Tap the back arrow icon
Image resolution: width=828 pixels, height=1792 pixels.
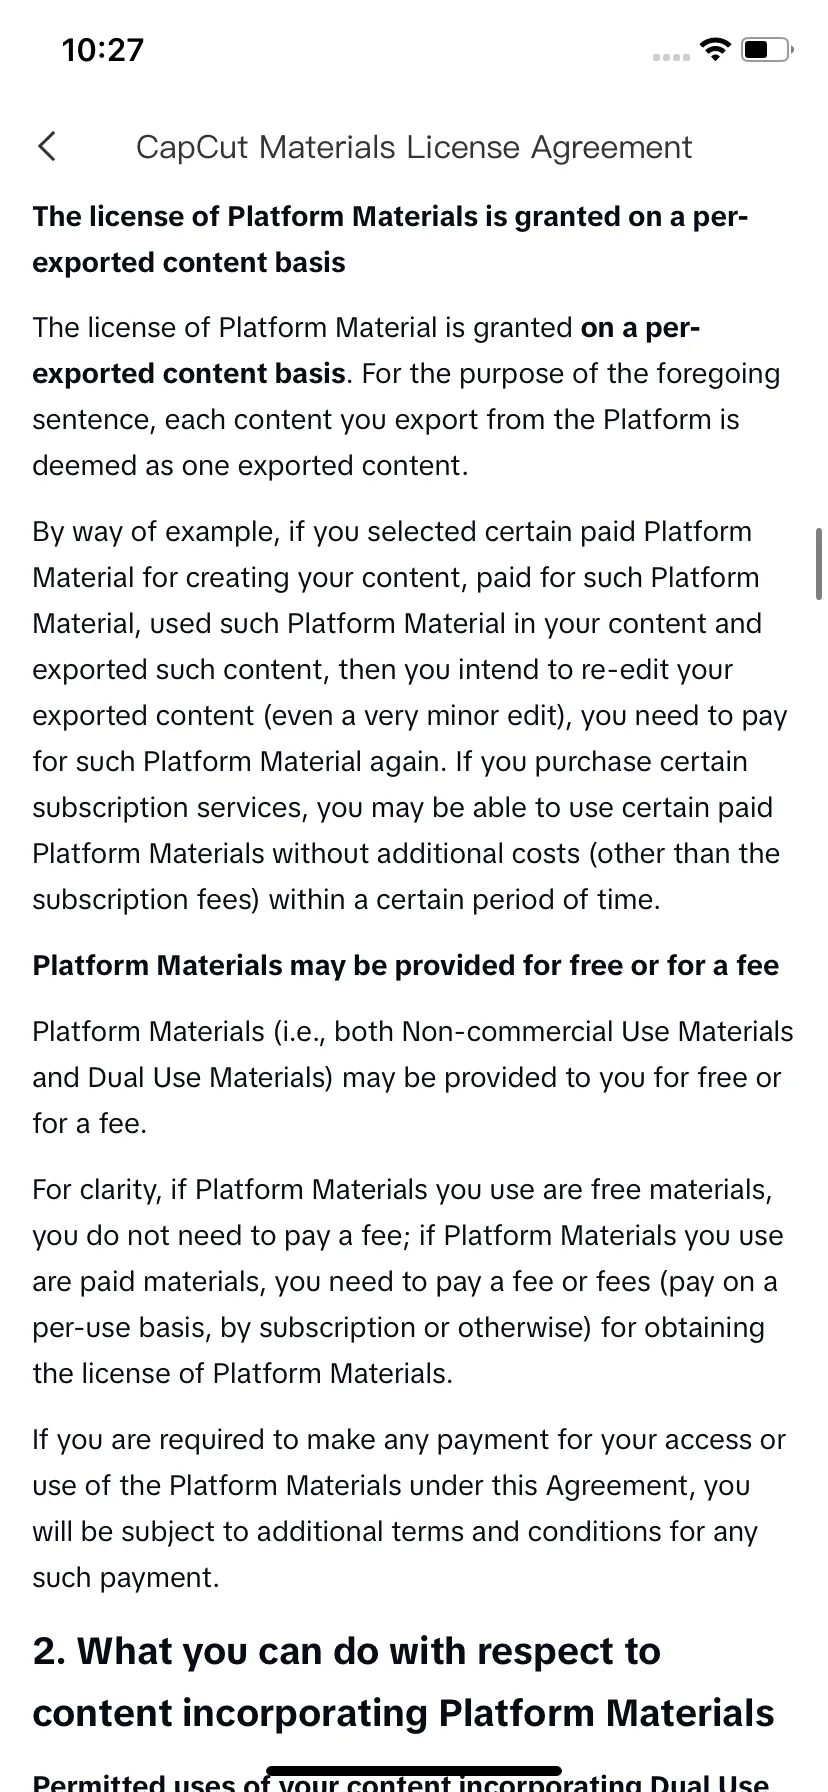(47, 146)
